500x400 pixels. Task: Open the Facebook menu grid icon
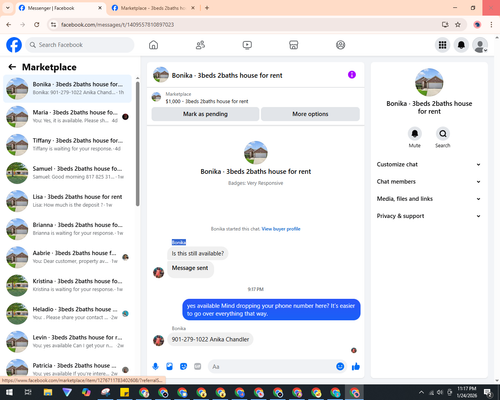[x=442, y=45]
